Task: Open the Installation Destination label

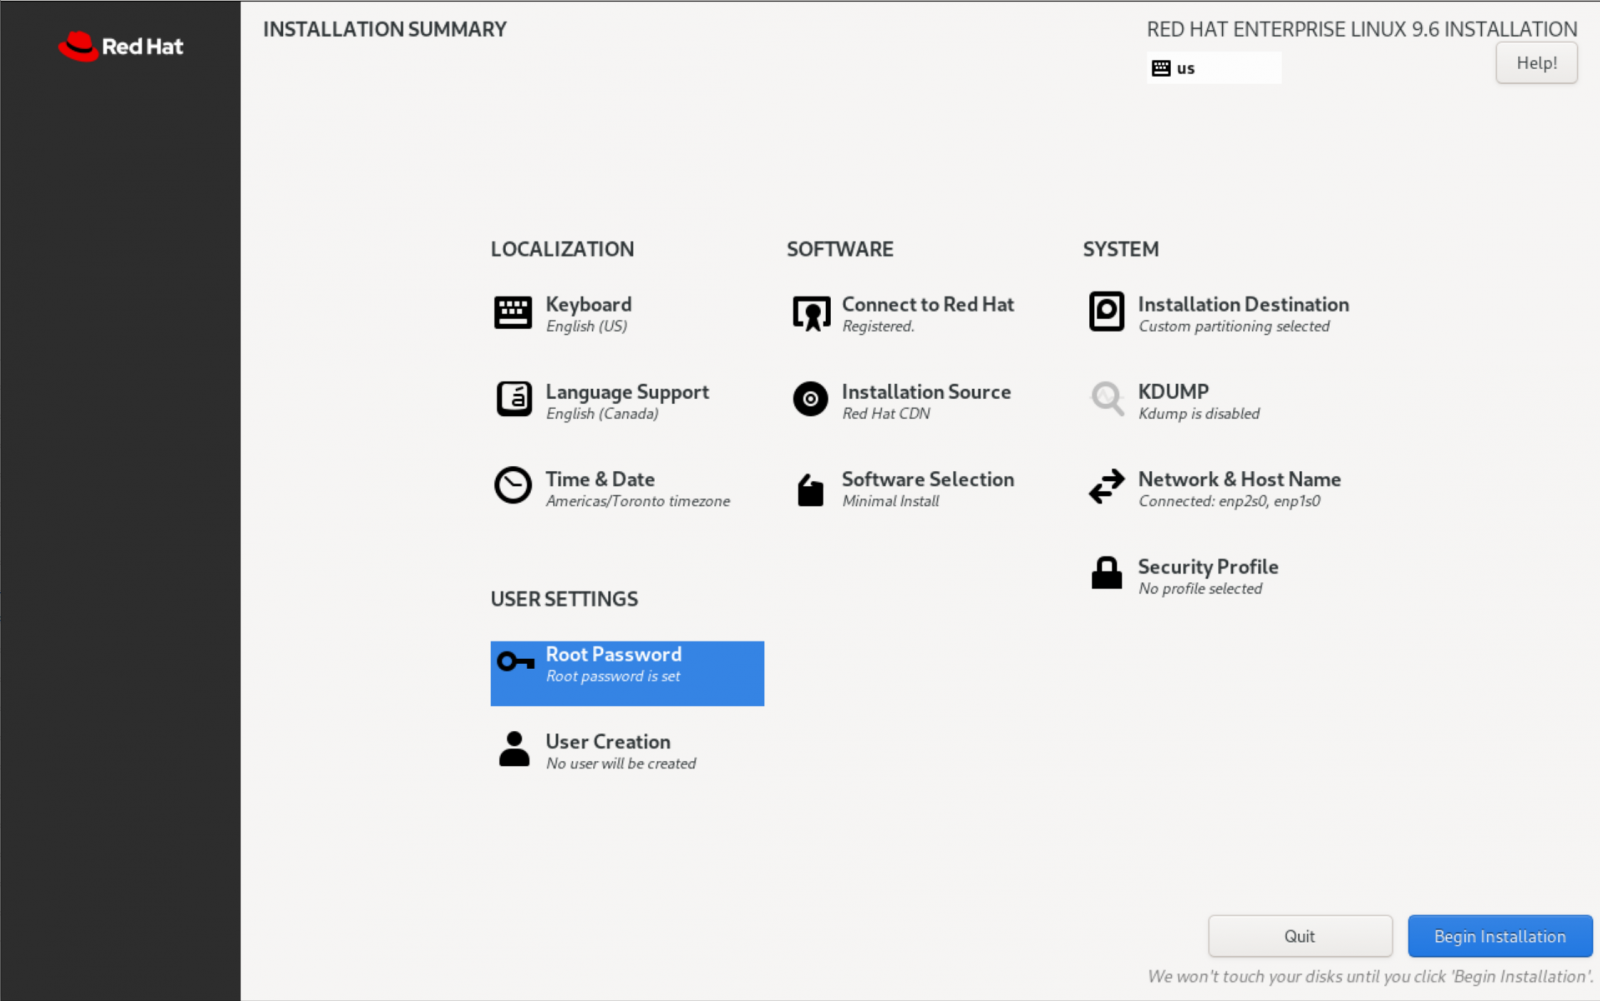Action: (1243, 304)
